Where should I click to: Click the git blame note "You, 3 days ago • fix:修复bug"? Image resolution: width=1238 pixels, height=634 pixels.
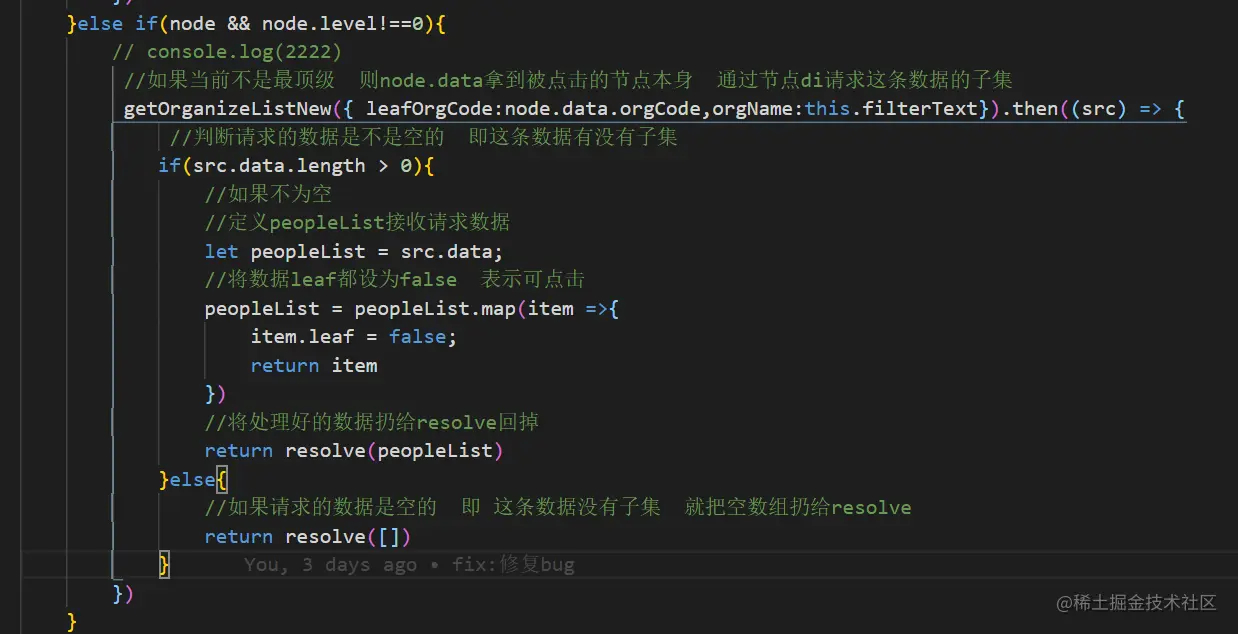tap(409, 565)
